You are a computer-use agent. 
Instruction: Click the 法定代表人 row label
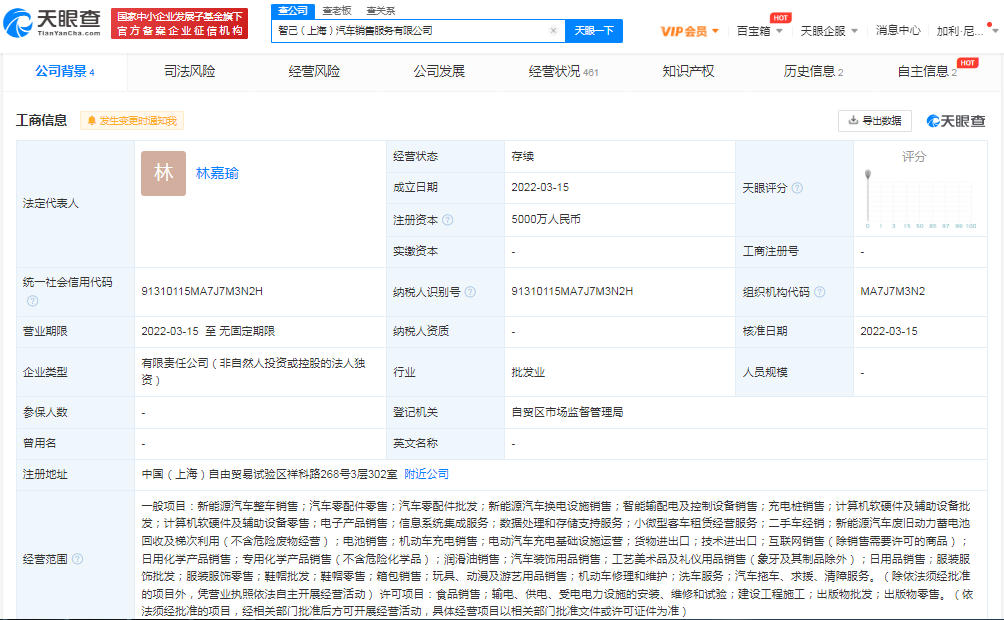click(51, 203)
